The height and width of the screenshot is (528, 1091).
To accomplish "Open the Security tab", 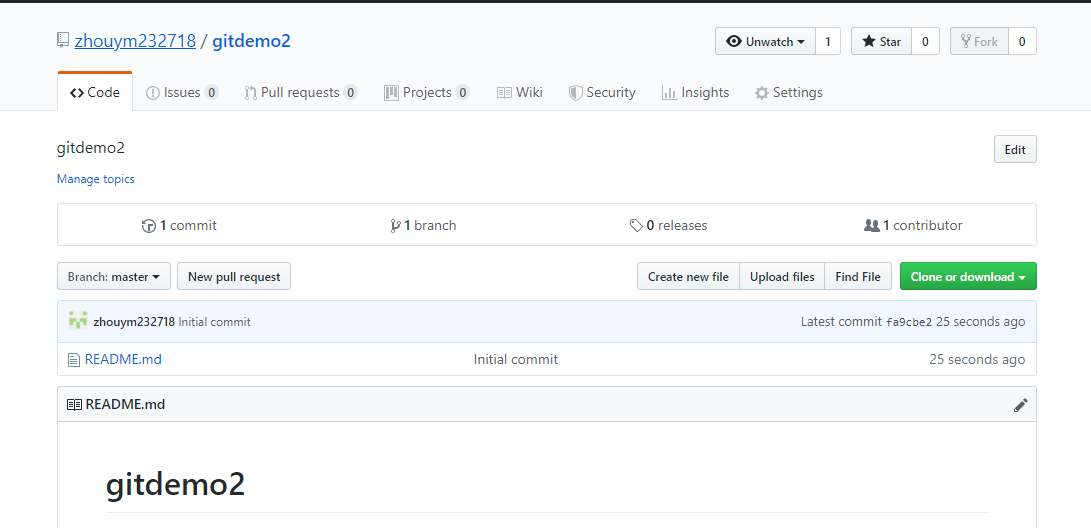I will click(x=602, y=93).
